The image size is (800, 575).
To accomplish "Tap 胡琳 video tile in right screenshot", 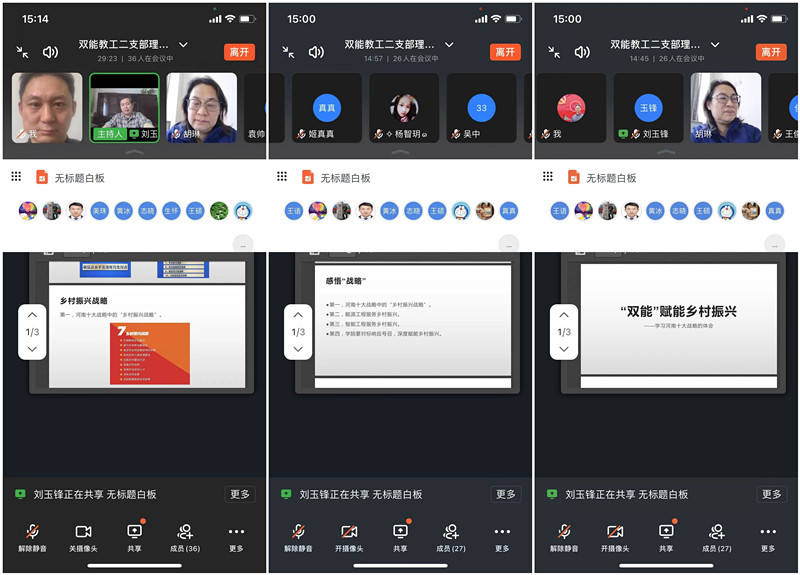I will click(x=725, y=106).
